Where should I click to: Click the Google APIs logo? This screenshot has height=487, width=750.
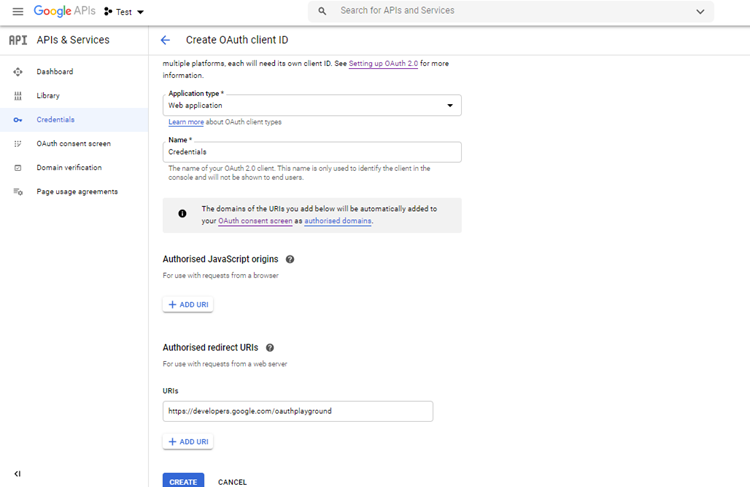[64, 11]
